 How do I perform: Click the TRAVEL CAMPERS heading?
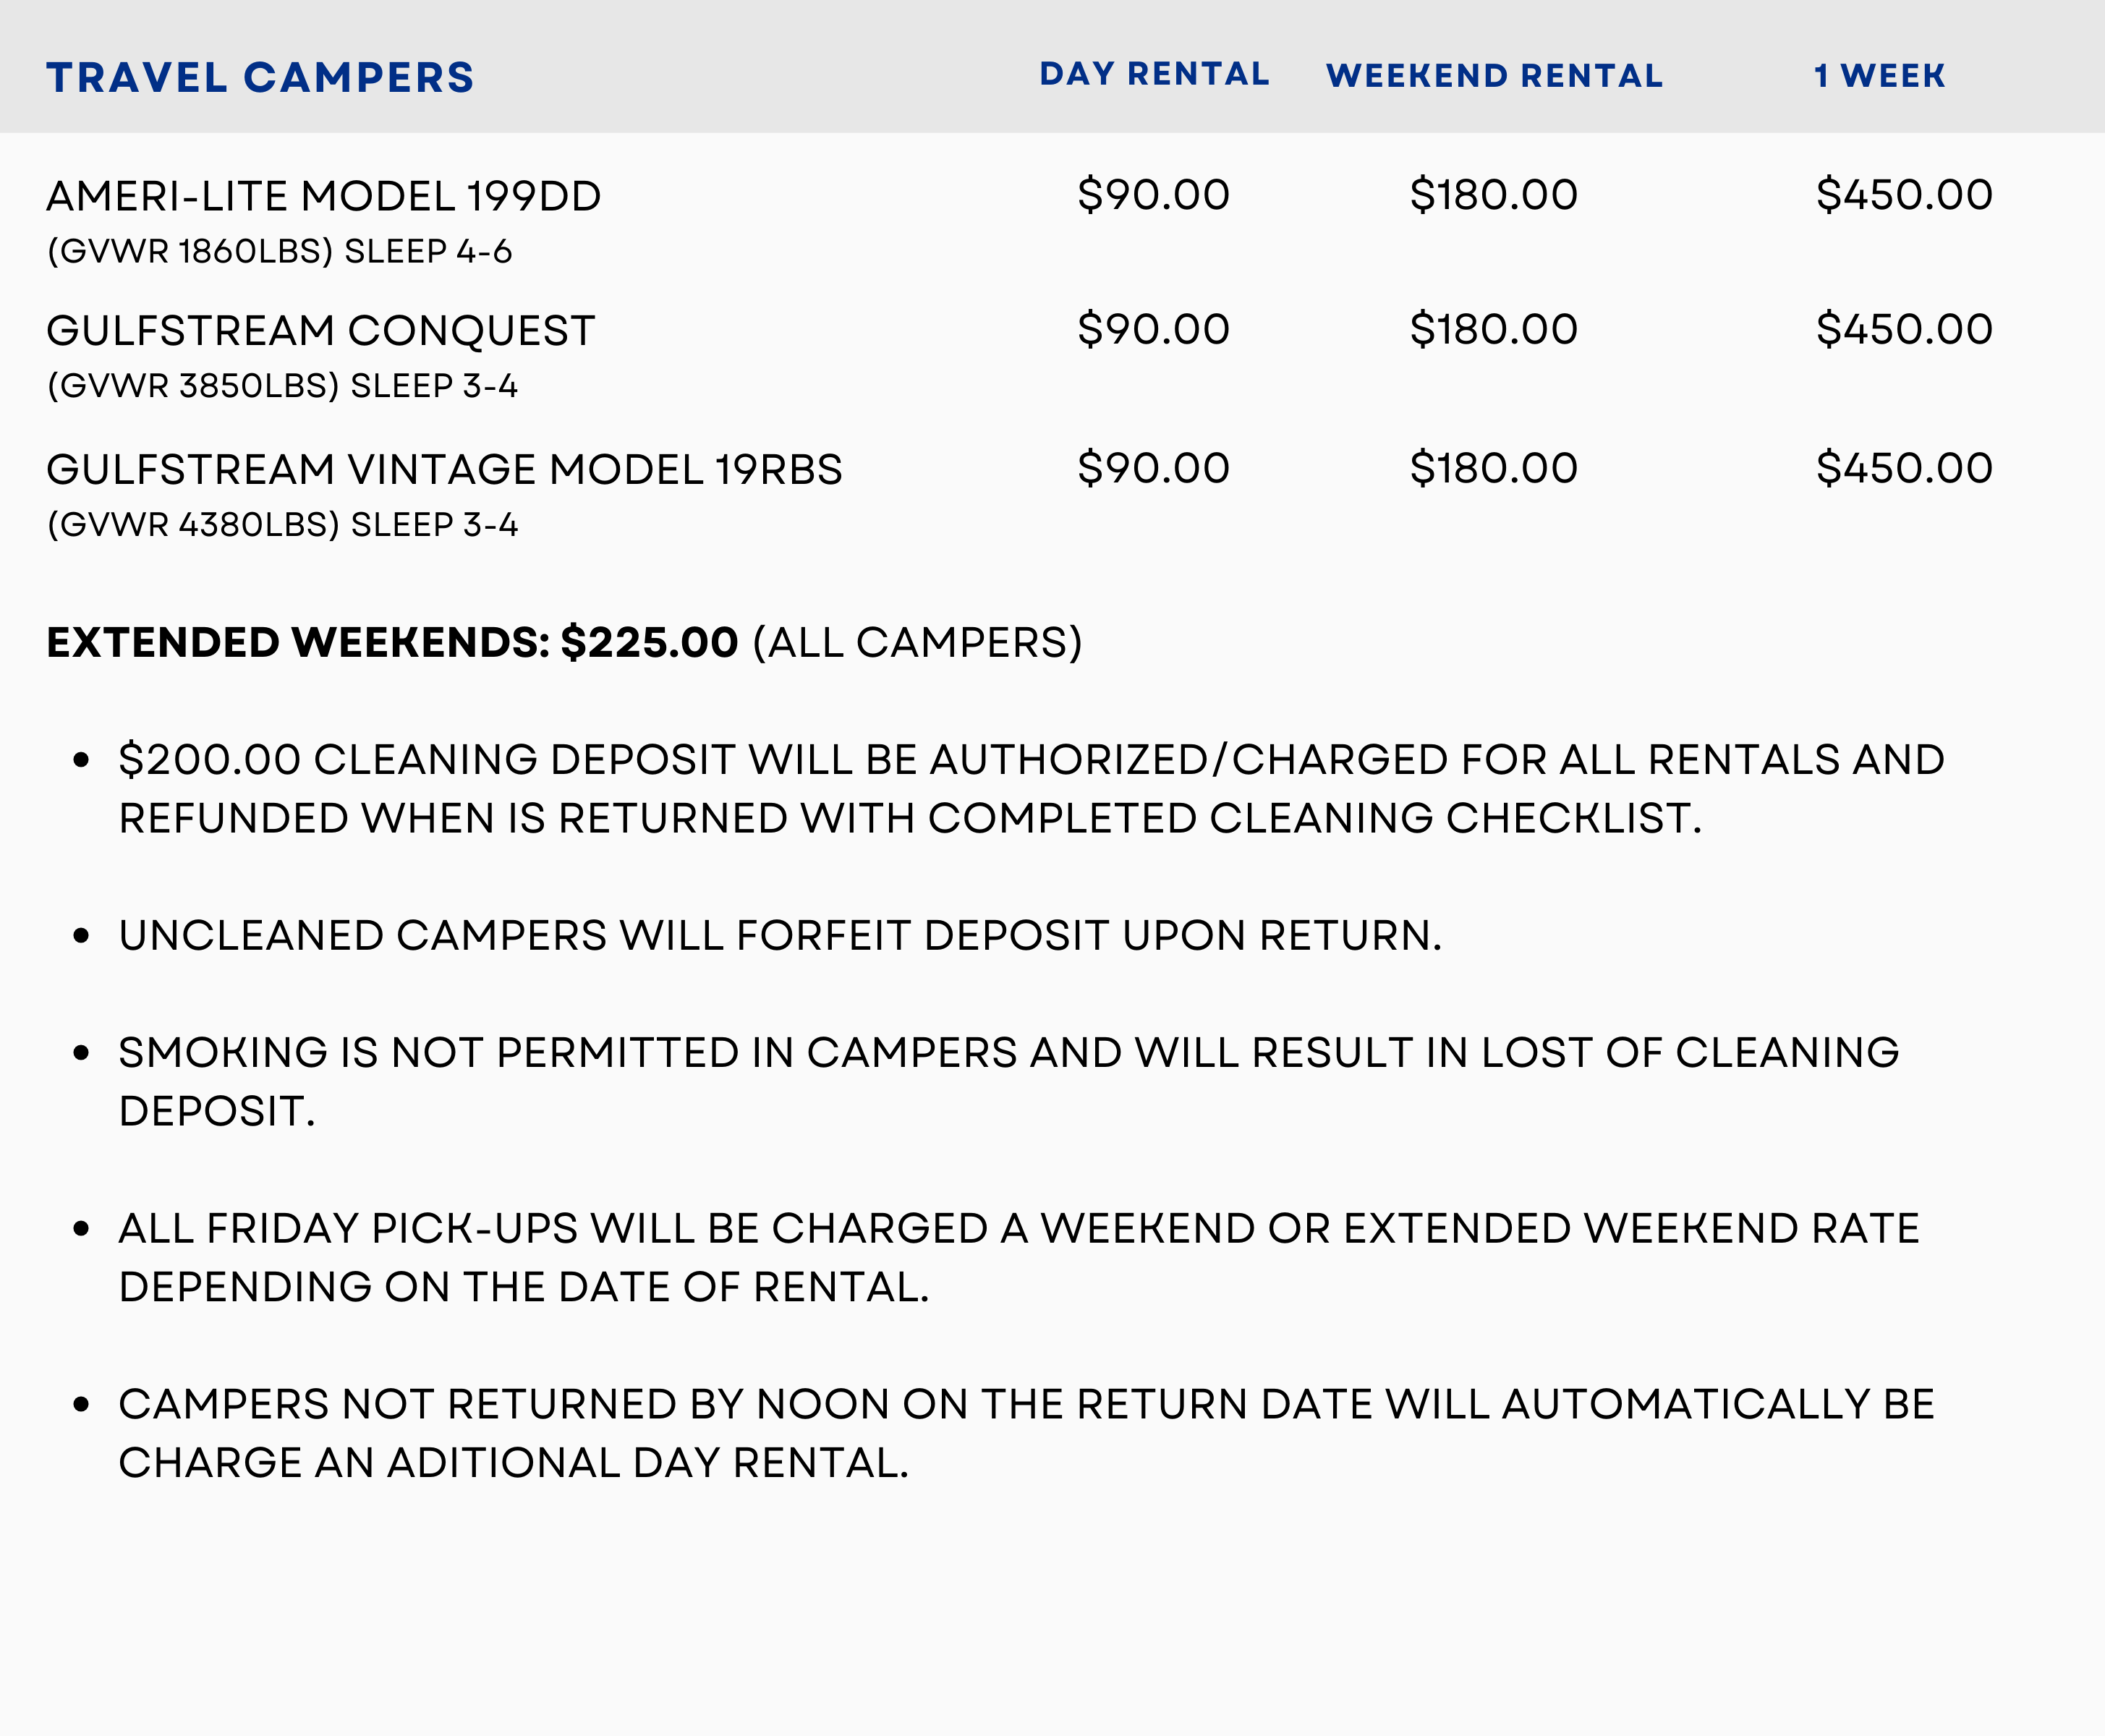point(260,78)
